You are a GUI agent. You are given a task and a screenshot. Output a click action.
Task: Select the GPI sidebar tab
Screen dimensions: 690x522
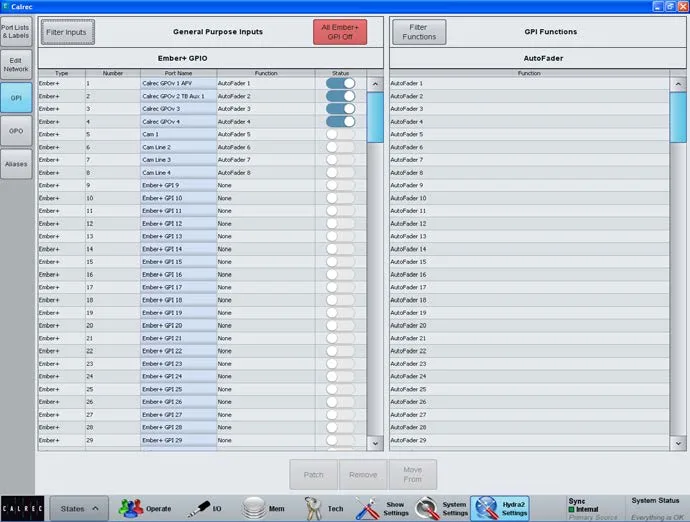tap(16, 98)
